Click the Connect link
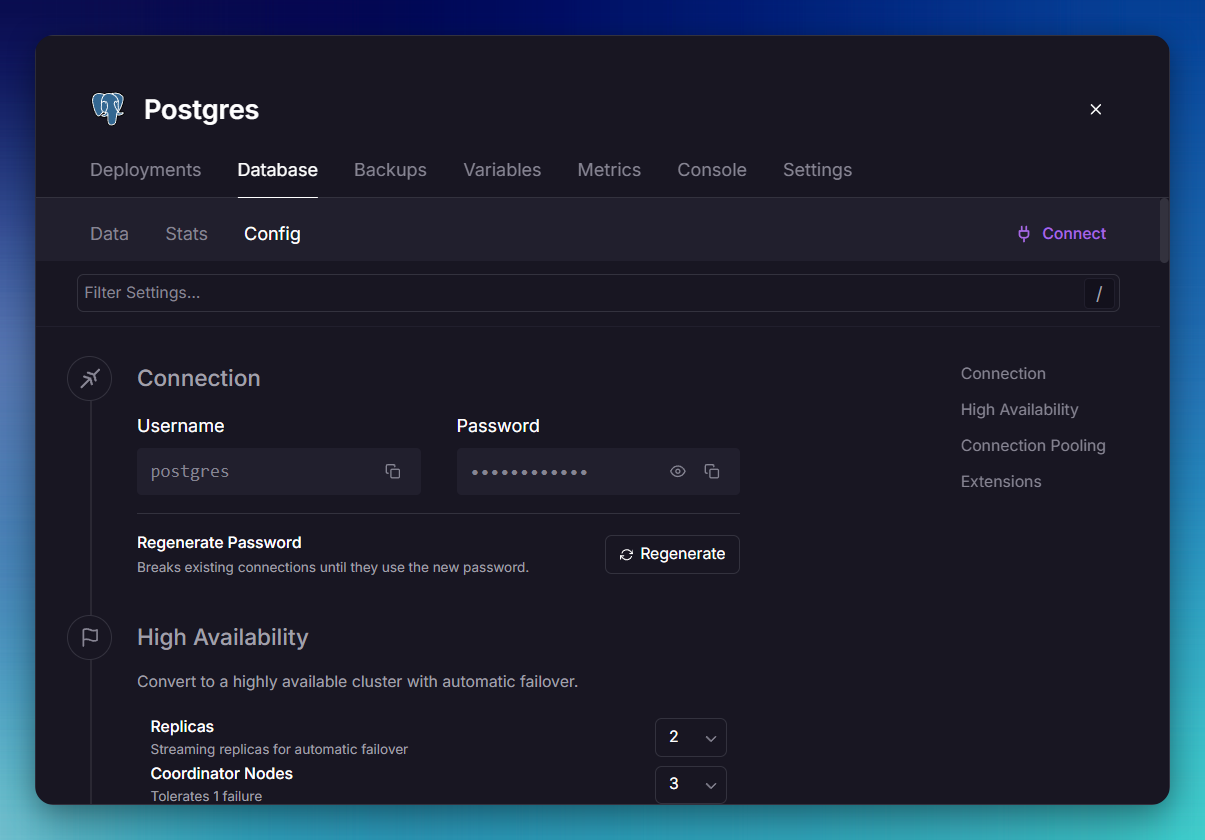This screenshot has width=1205, height=840. 1074,234
